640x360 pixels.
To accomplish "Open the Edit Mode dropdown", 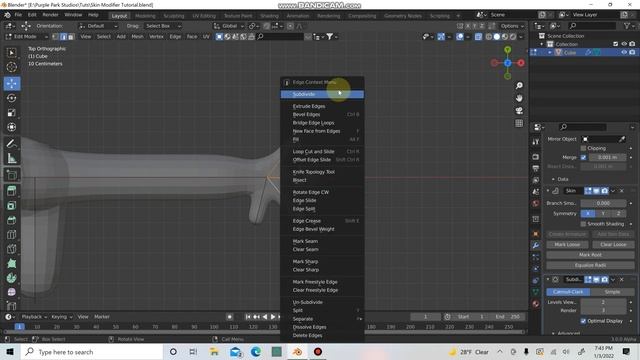I will click(27, 37).
